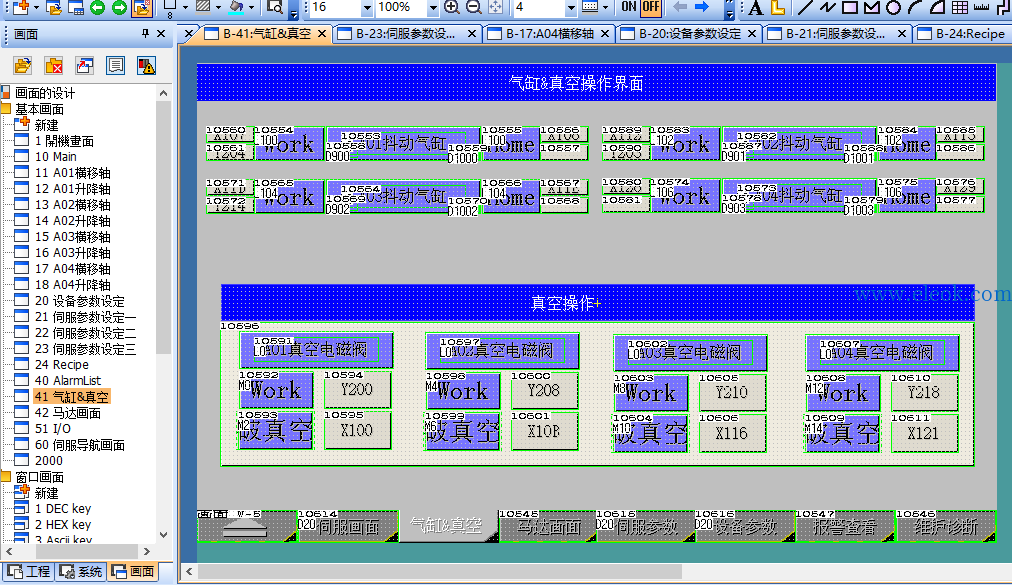1012x585 pixels.
Task: Select 40 AlarmList in the screen tree
Action: pyautogui.click(x=67, y=380)
